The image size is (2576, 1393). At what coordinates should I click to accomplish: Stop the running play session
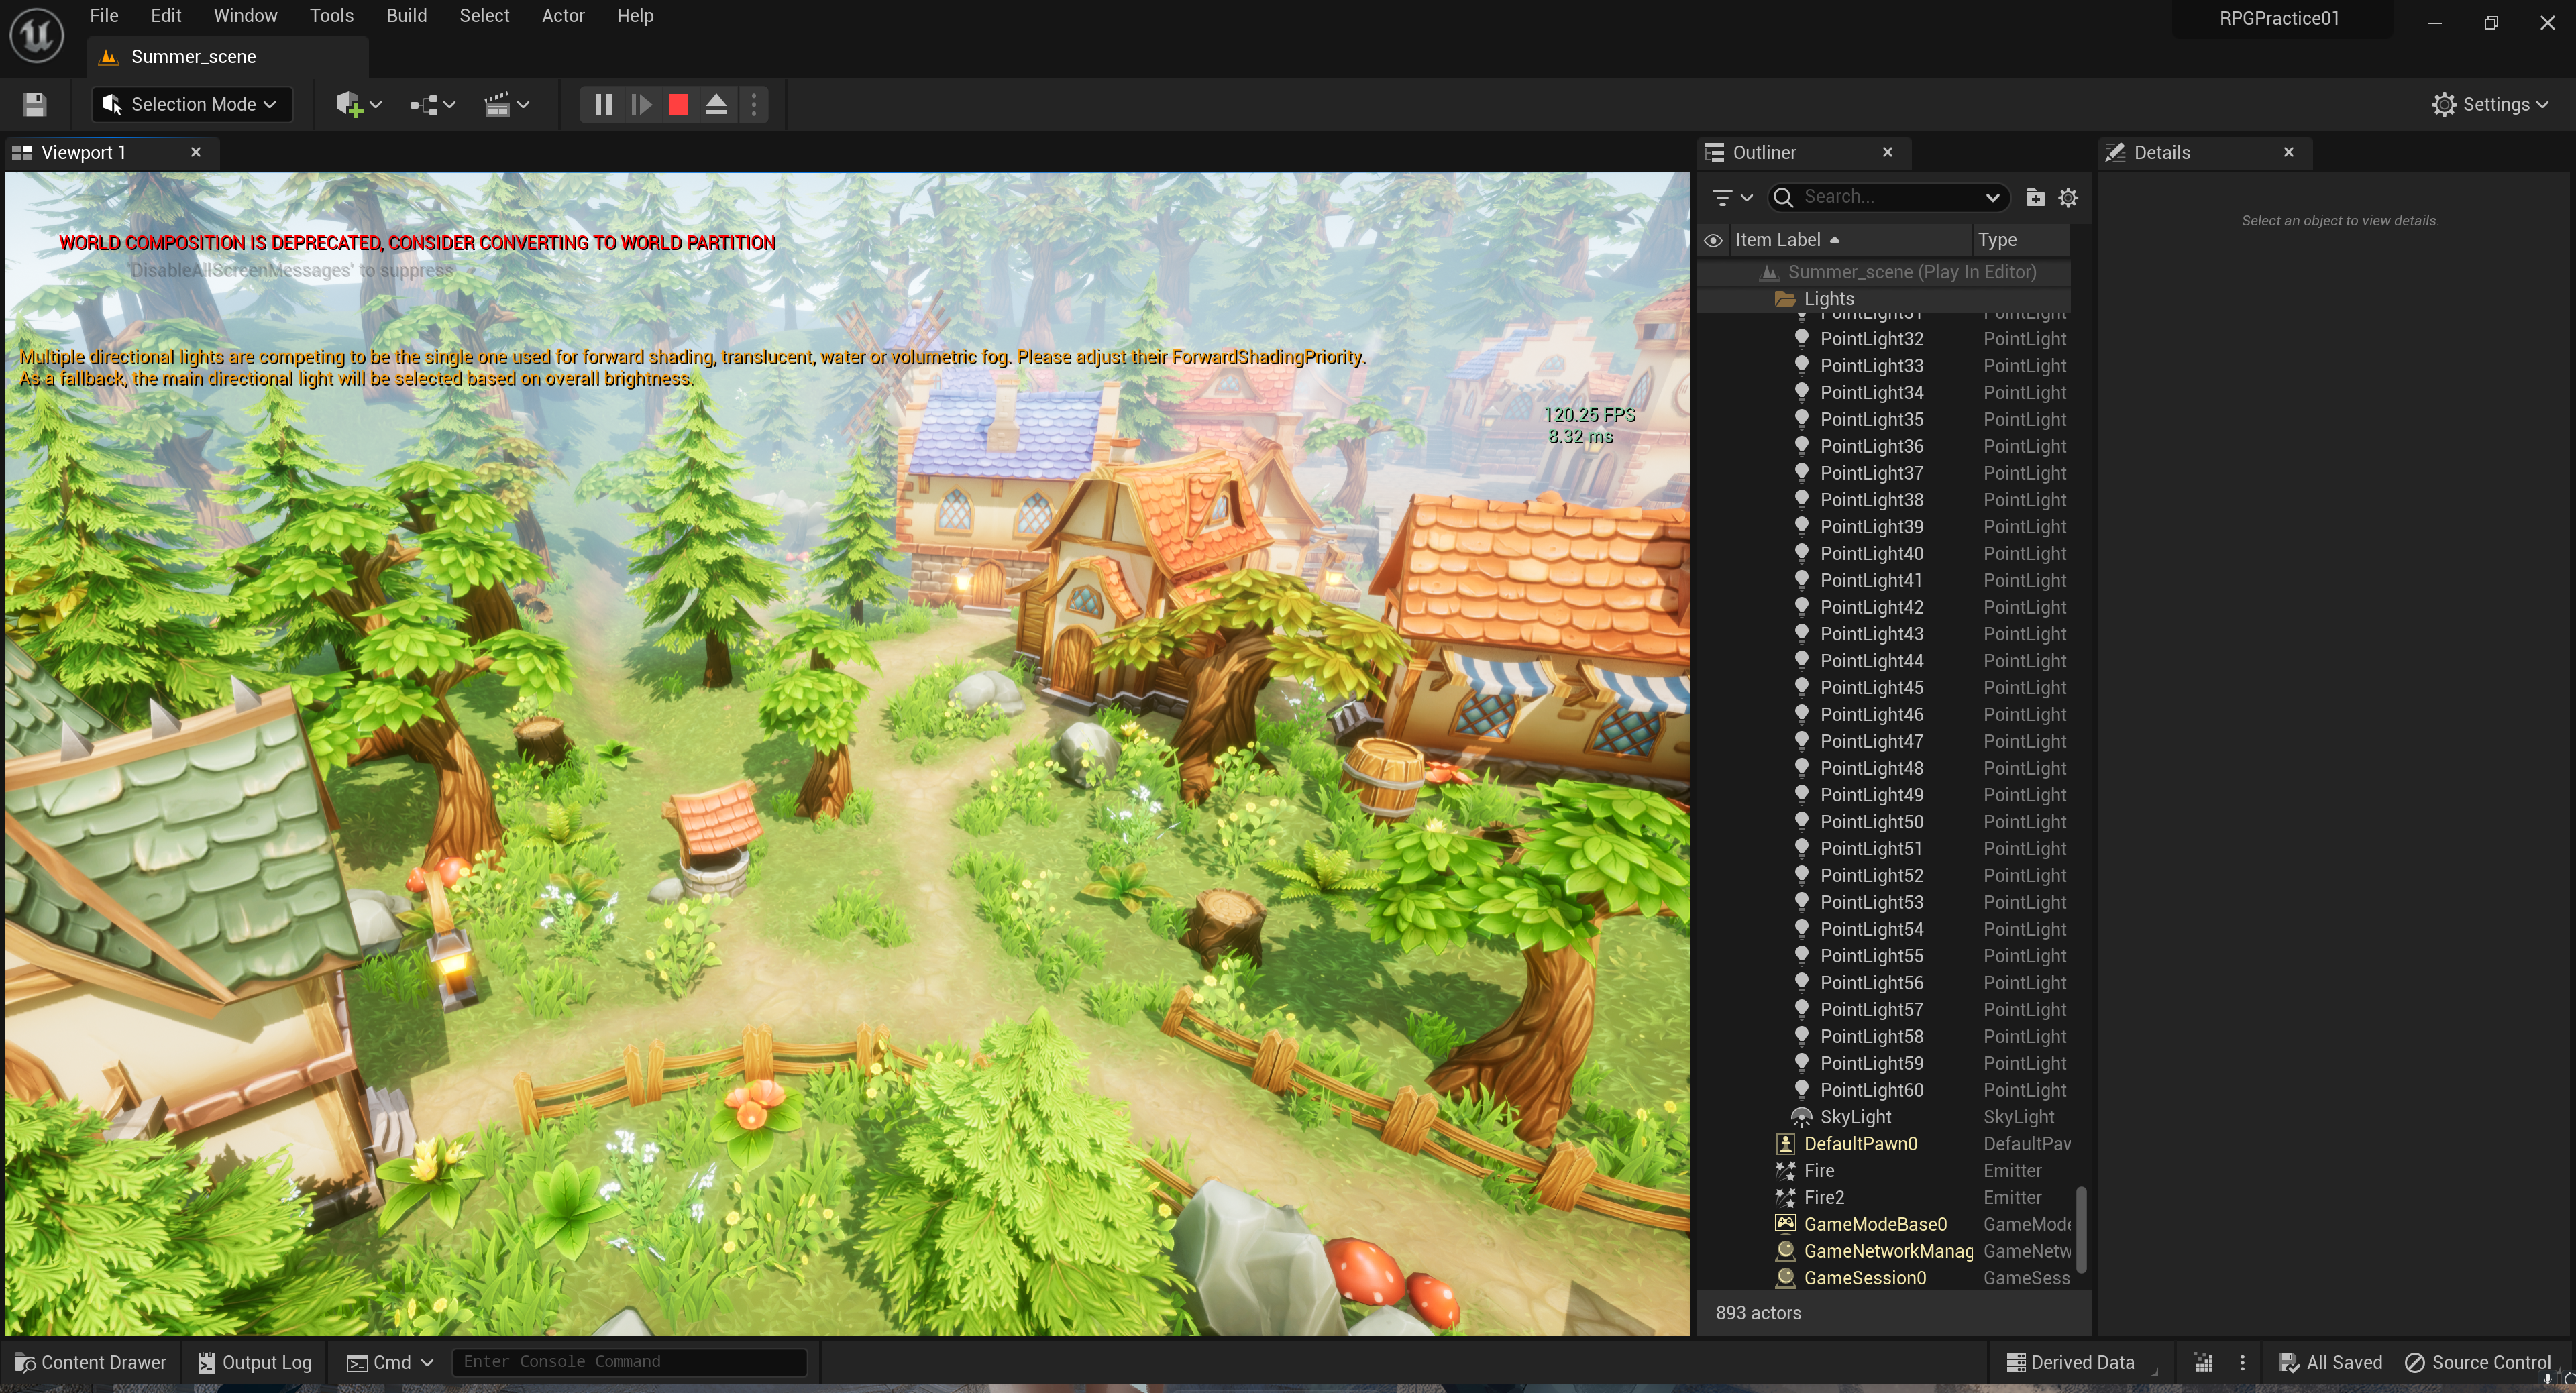point(678,104)
